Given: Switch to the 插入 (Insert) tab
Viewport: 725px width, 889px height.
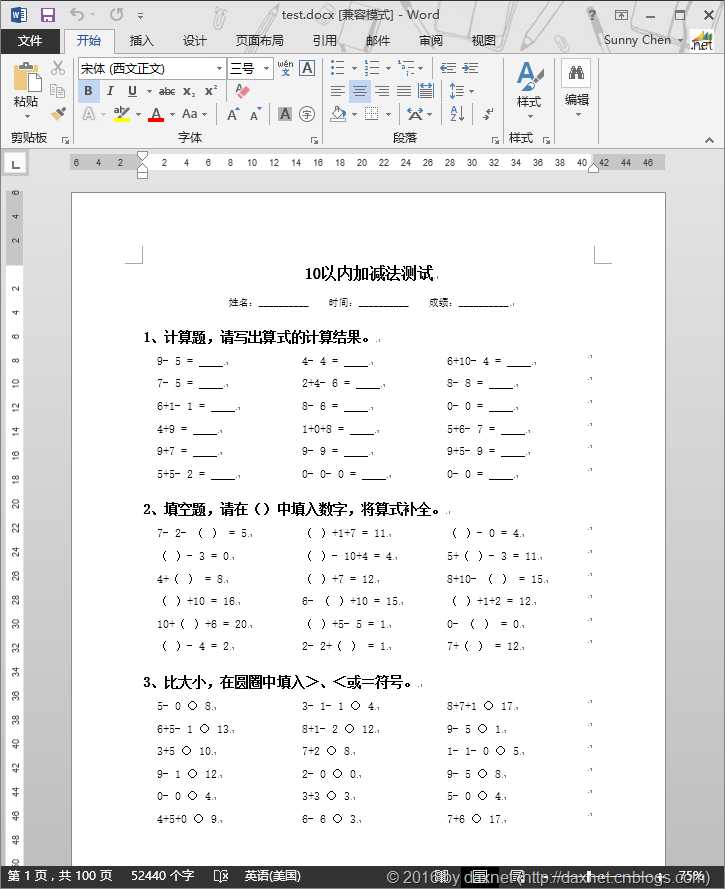Looking at the screenshot, I should (141, 41).
